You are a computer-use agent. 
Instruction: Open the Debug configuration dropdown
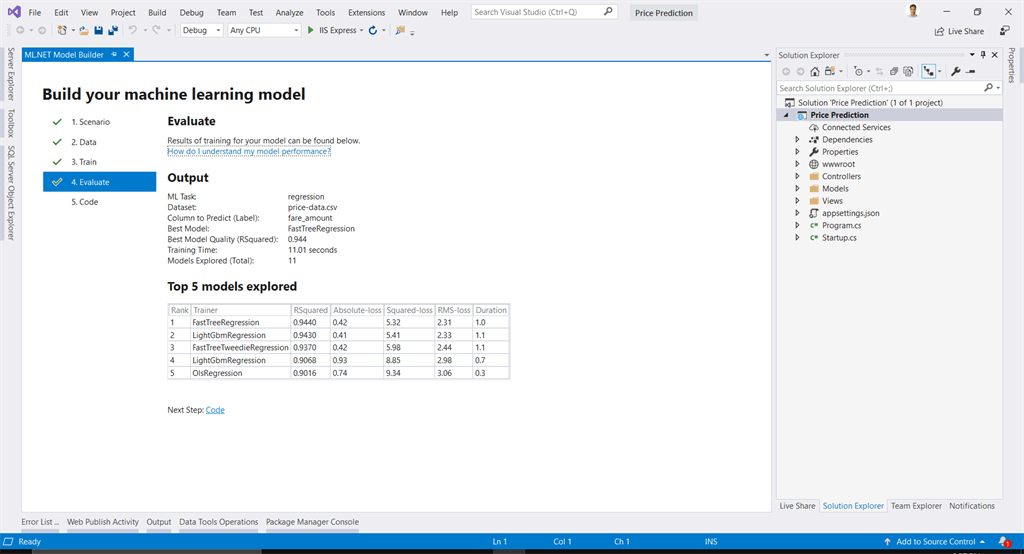click(x=201, y=30)
